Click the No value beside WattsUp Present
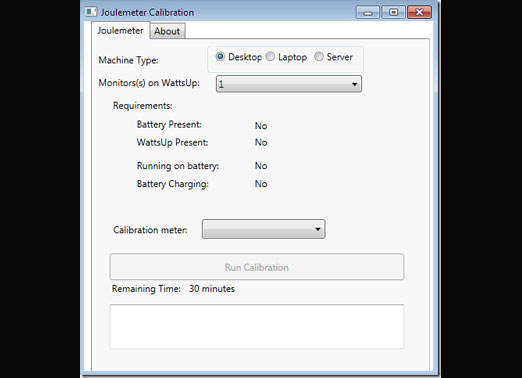Screen dimensions: 522x378 click(x=261, y=142)
